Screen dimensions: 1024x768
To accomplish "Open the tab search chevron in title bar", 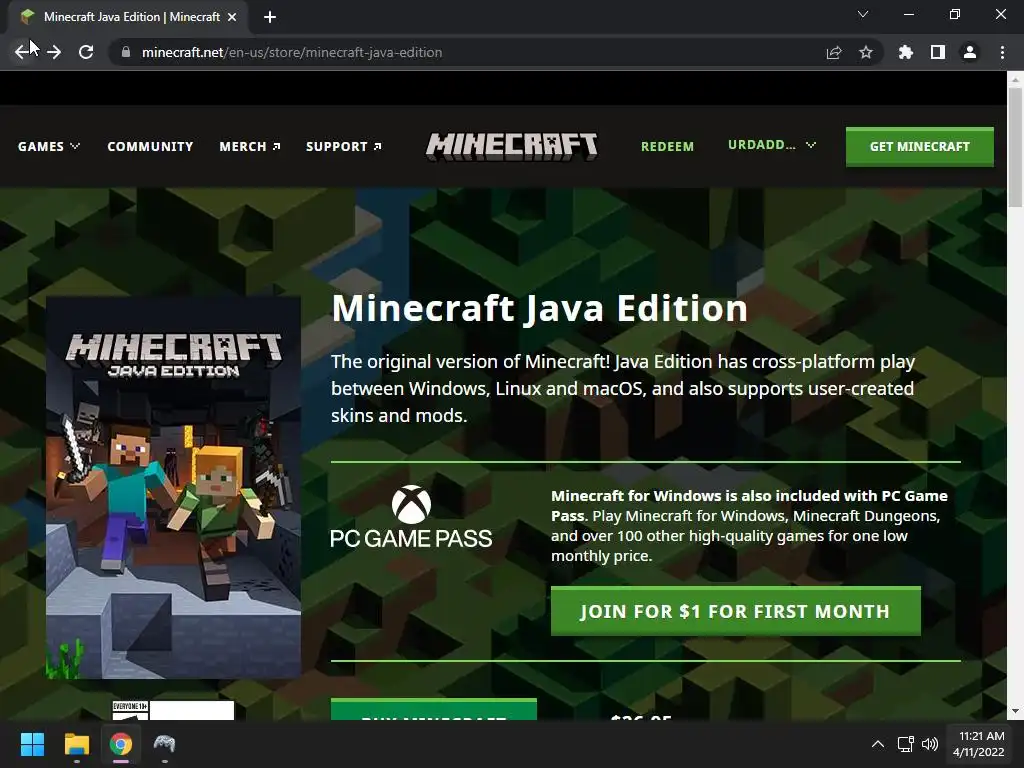I will (x=863, y=14).
